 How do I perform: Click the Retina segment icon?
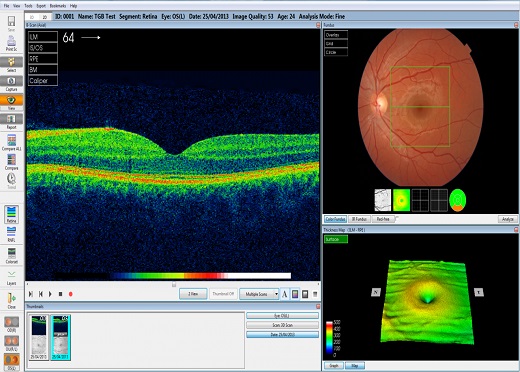pyautogui.click(x=11, y=214)
